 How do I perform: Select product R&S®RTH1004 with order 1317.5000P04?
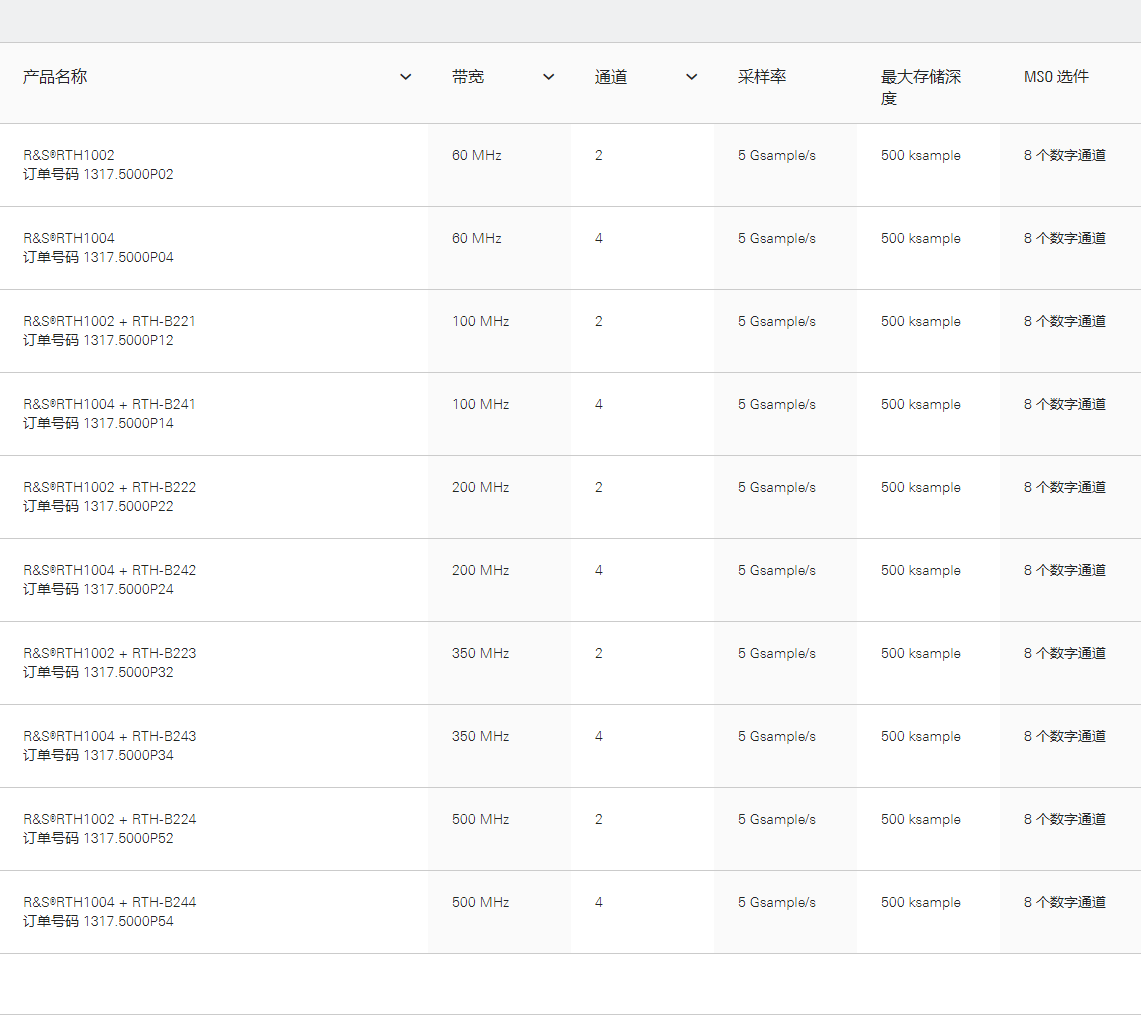(98, 247)
